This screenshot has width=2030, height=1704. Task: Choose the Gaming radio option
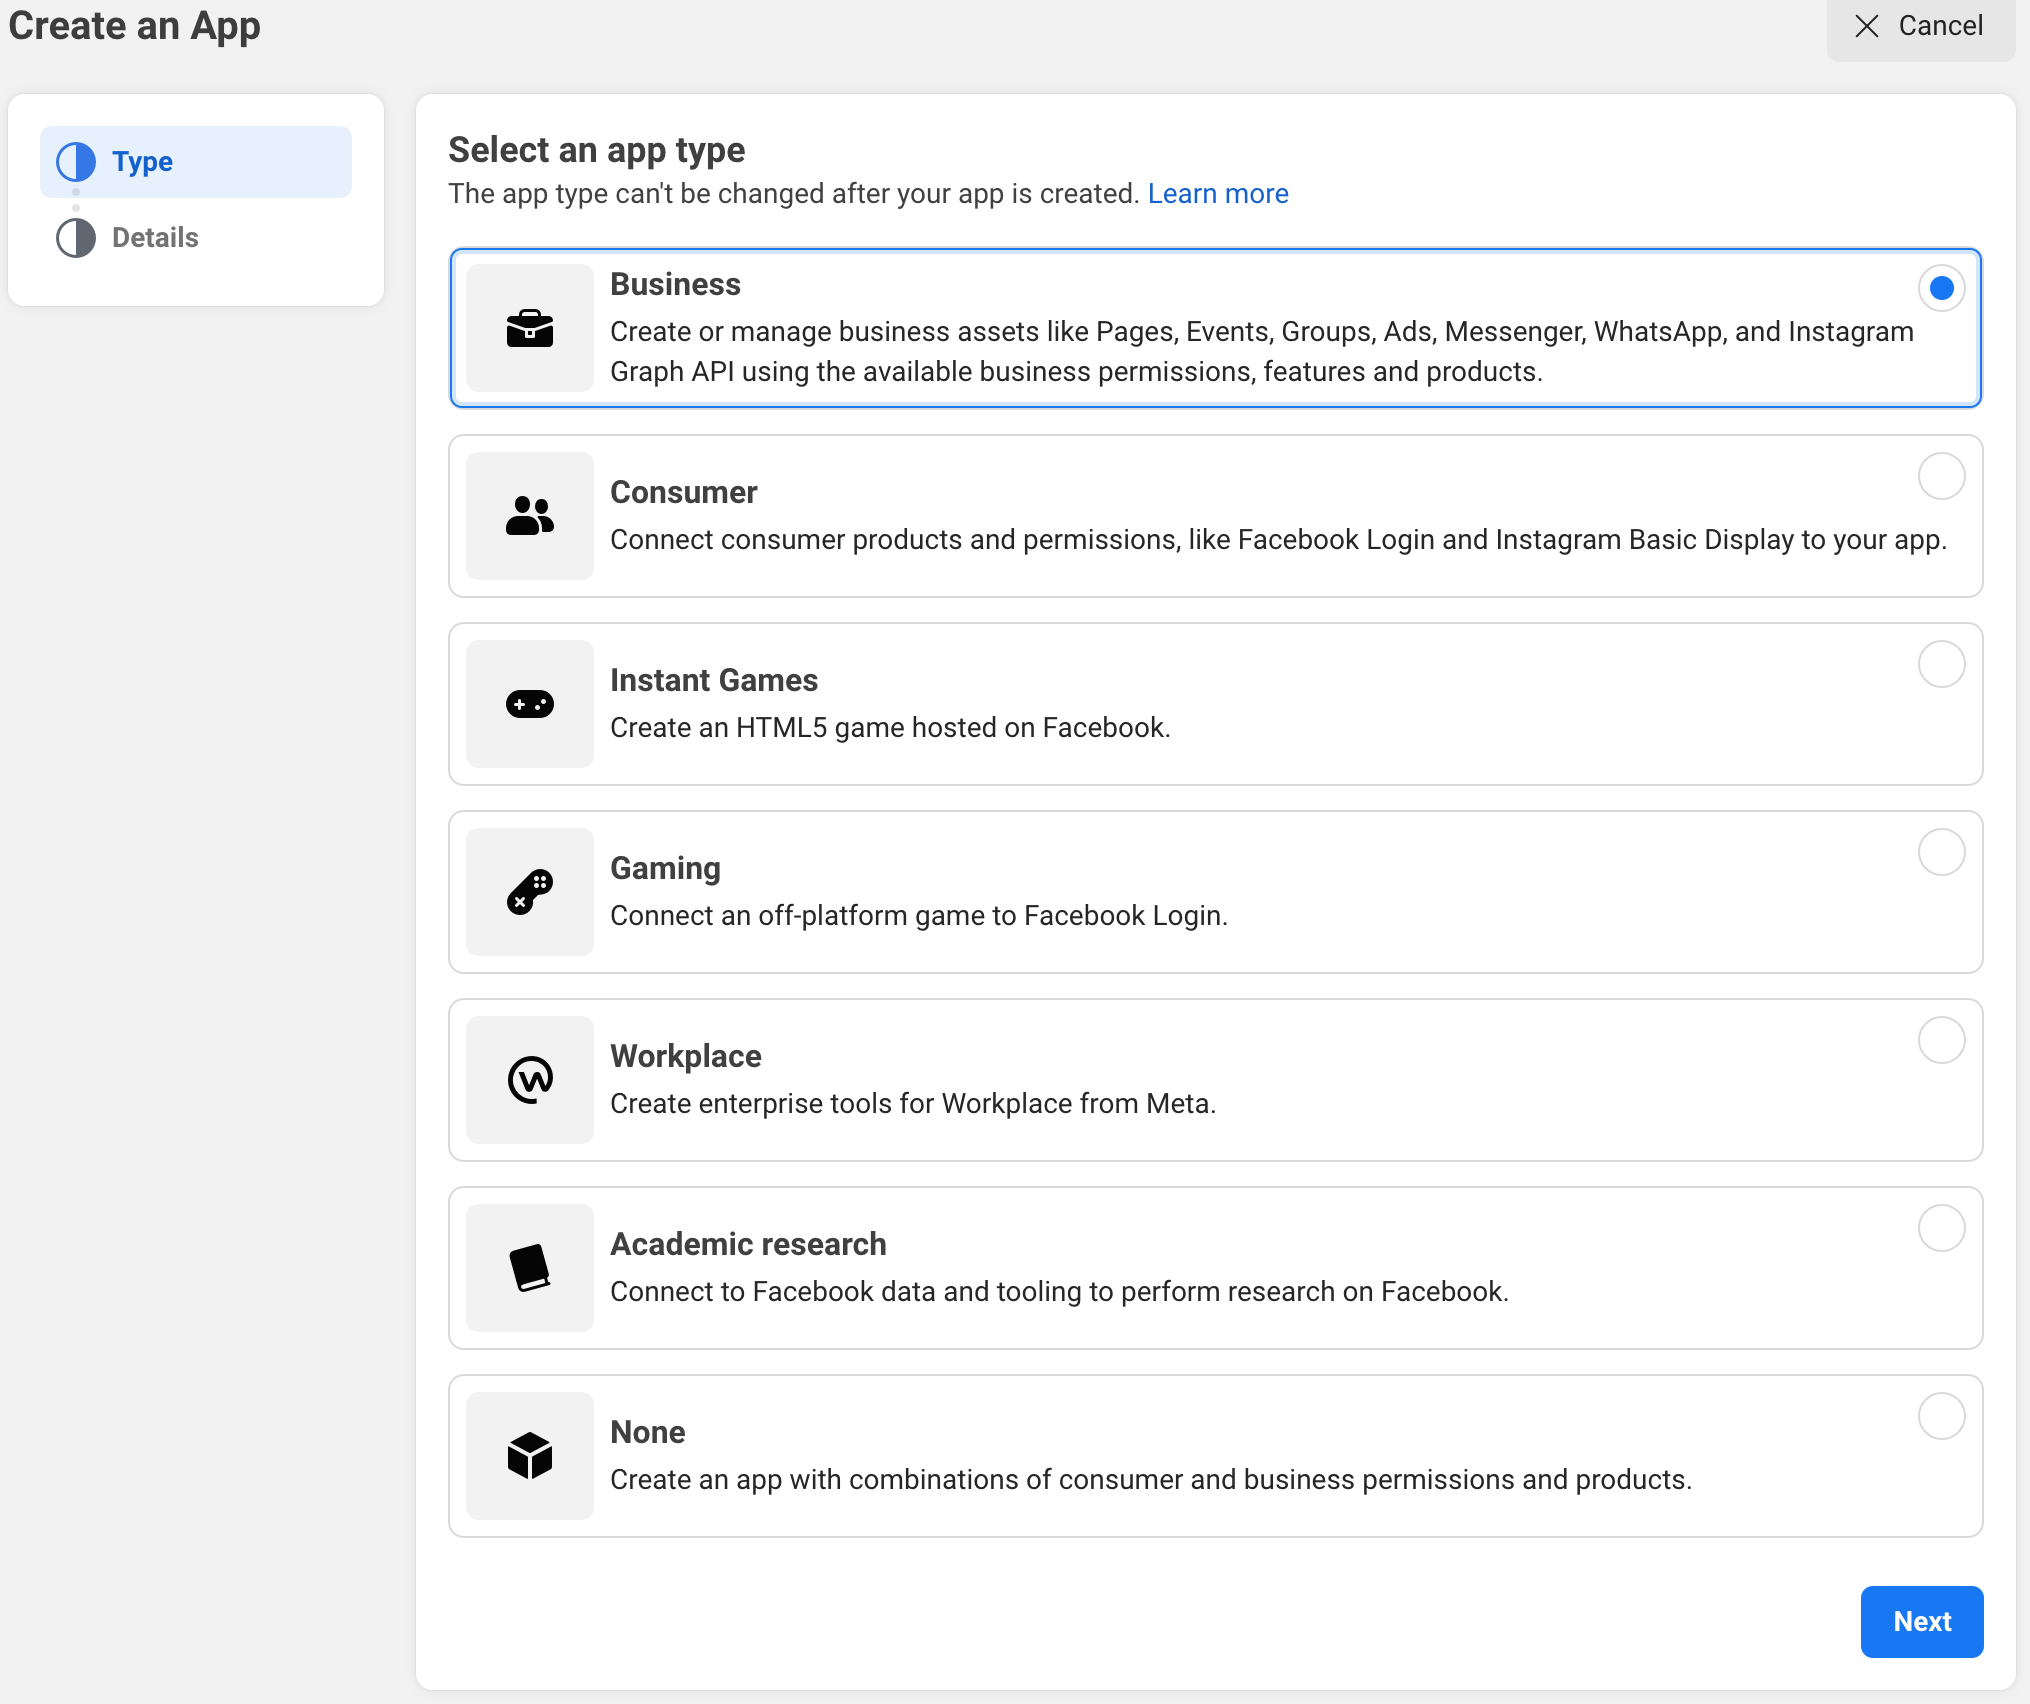1941,852
